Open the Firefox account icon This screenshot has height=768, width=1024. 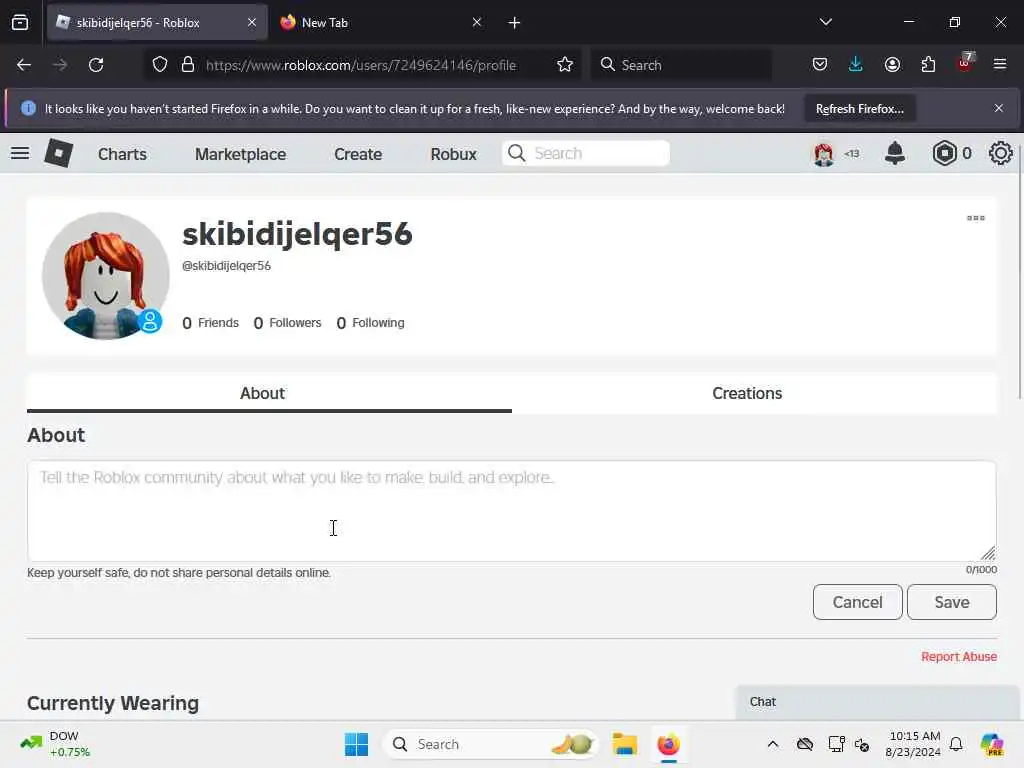pyautogui.click(x=892, y=65)
